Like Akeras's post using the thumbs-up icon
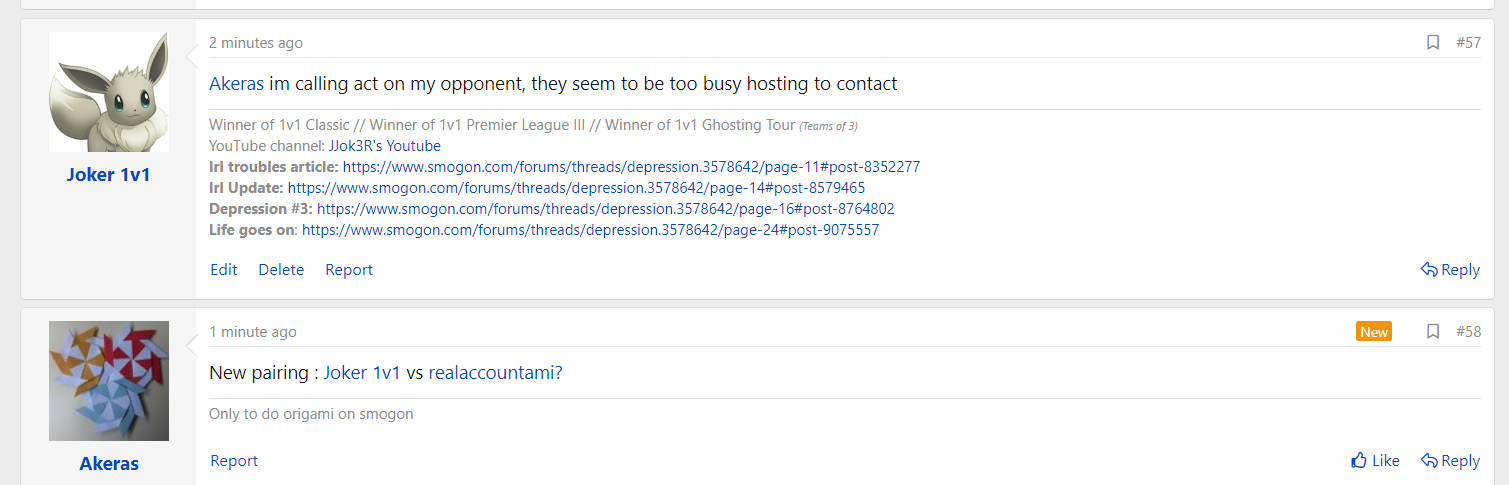This screenshot has height=485, width=1509. (x=1359, y=461)
